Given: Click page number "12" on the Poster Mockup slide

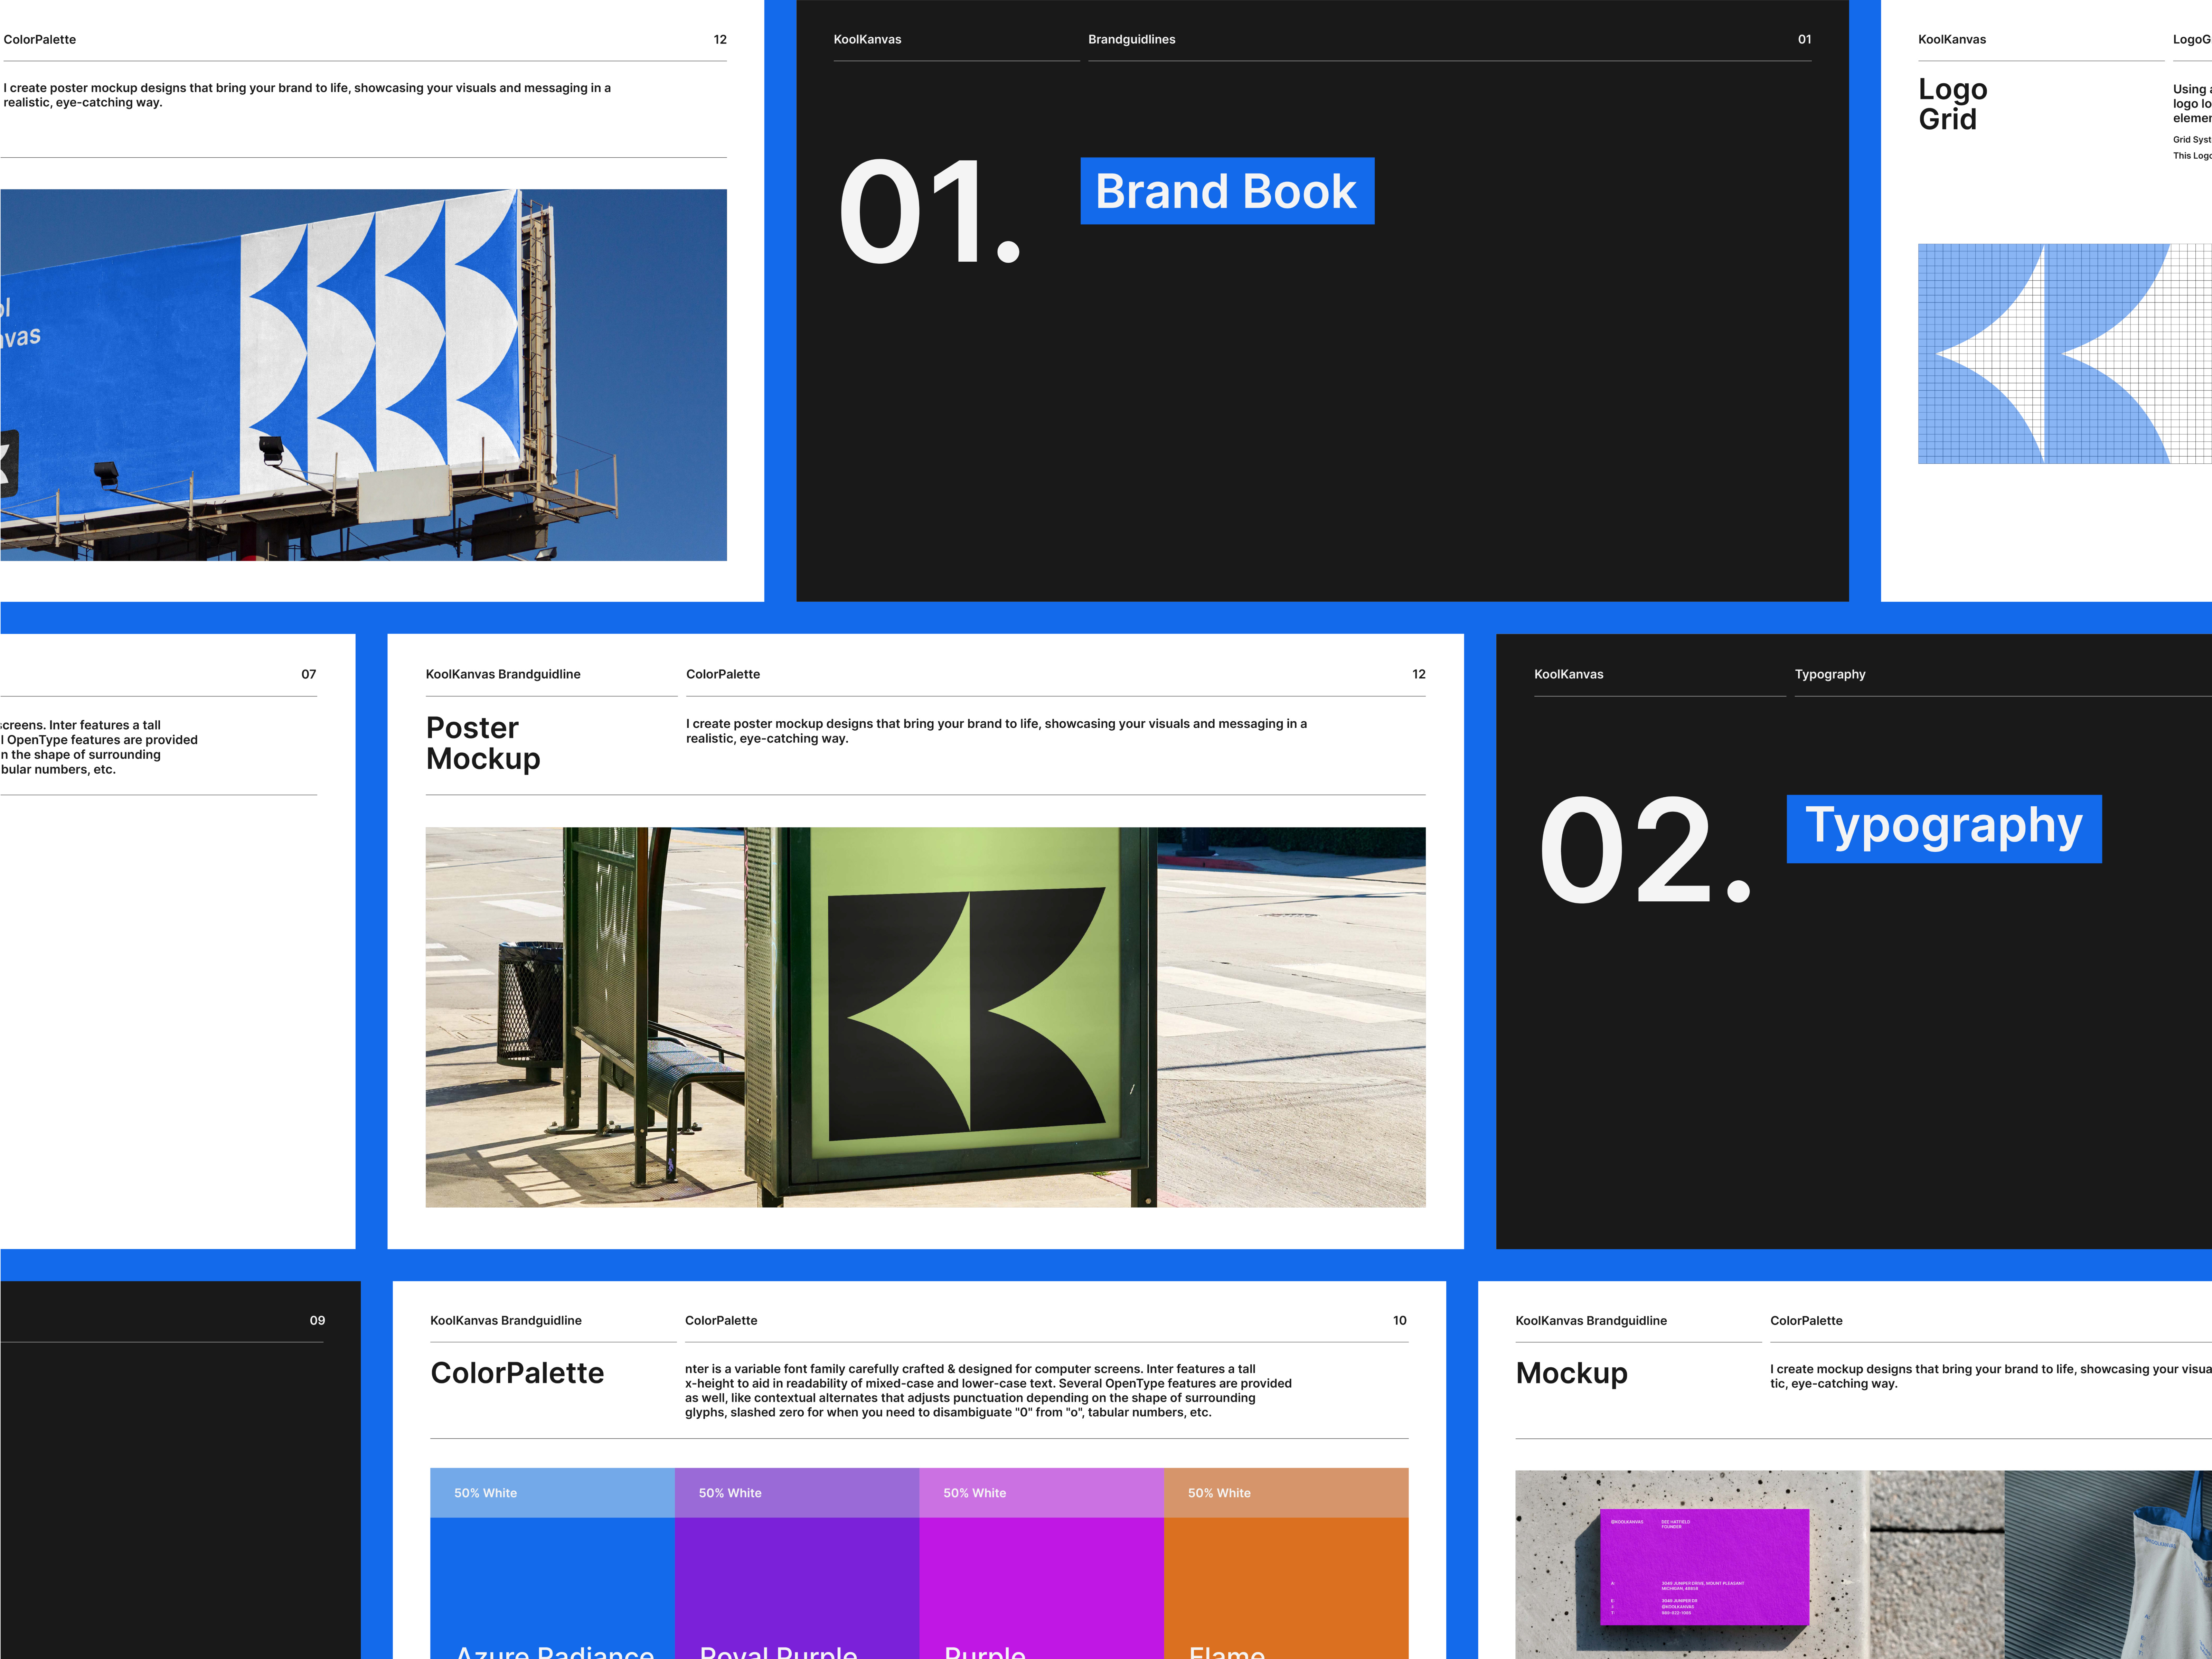Looking at the screenshot, I should (x=1419, y=674).
